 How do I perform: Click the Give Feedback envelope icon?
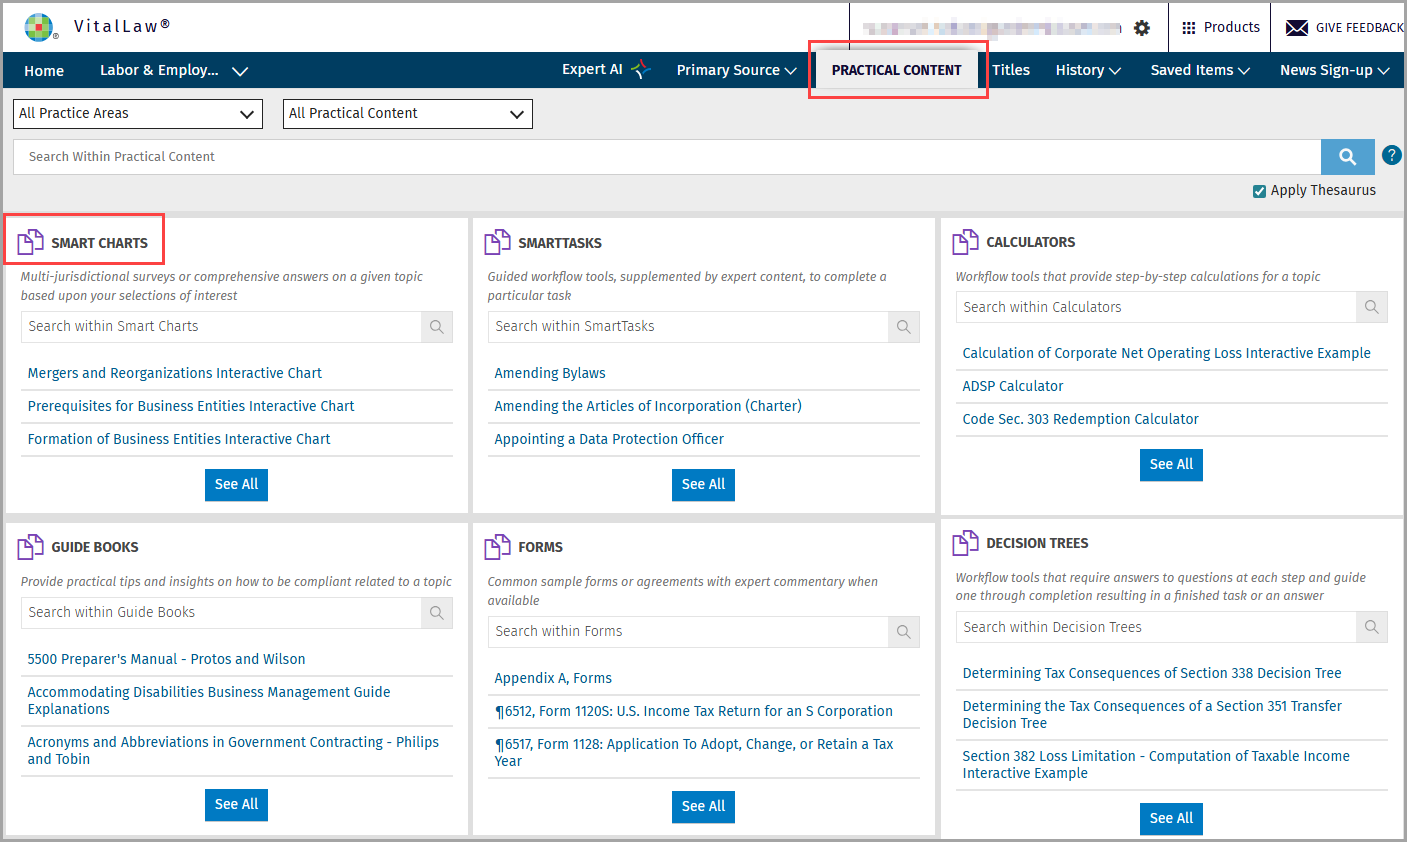pyautogui.click(x=1297, y=28)
